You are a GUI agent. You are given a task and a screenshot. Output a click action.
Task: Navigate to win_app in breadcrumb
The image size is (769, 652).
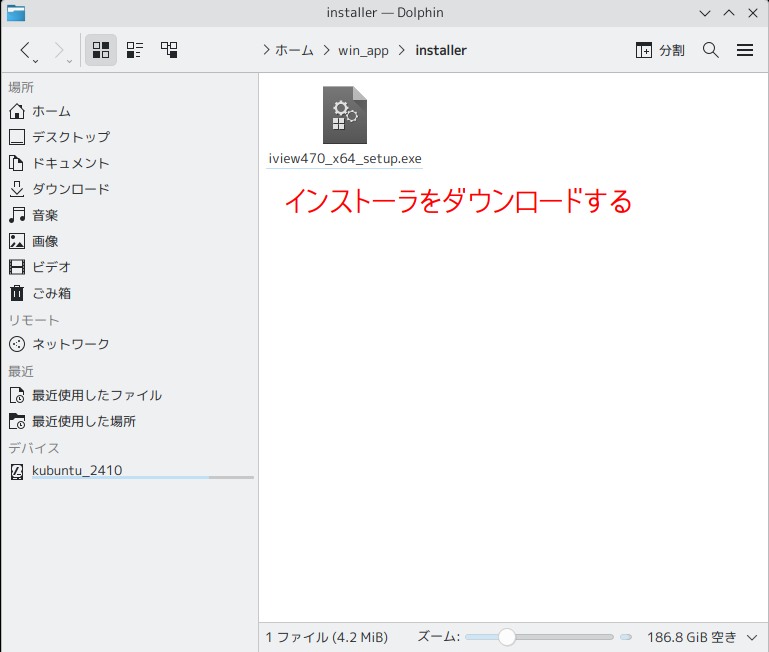coord(363,50)
